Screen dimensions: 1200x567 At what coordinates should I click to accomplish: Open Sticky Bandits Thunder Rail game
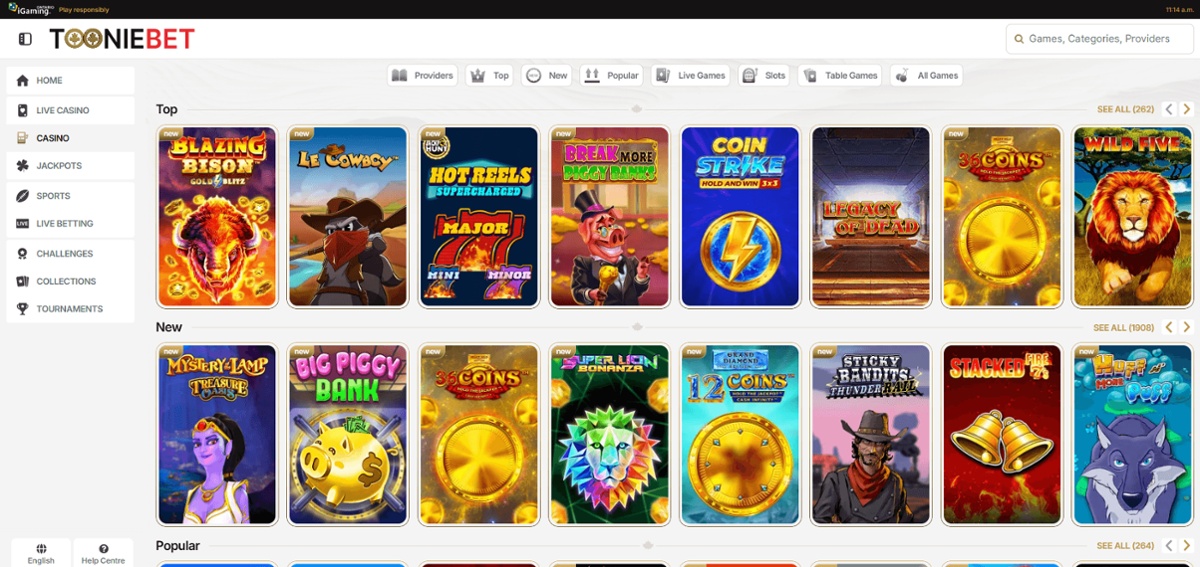point(871,435)
